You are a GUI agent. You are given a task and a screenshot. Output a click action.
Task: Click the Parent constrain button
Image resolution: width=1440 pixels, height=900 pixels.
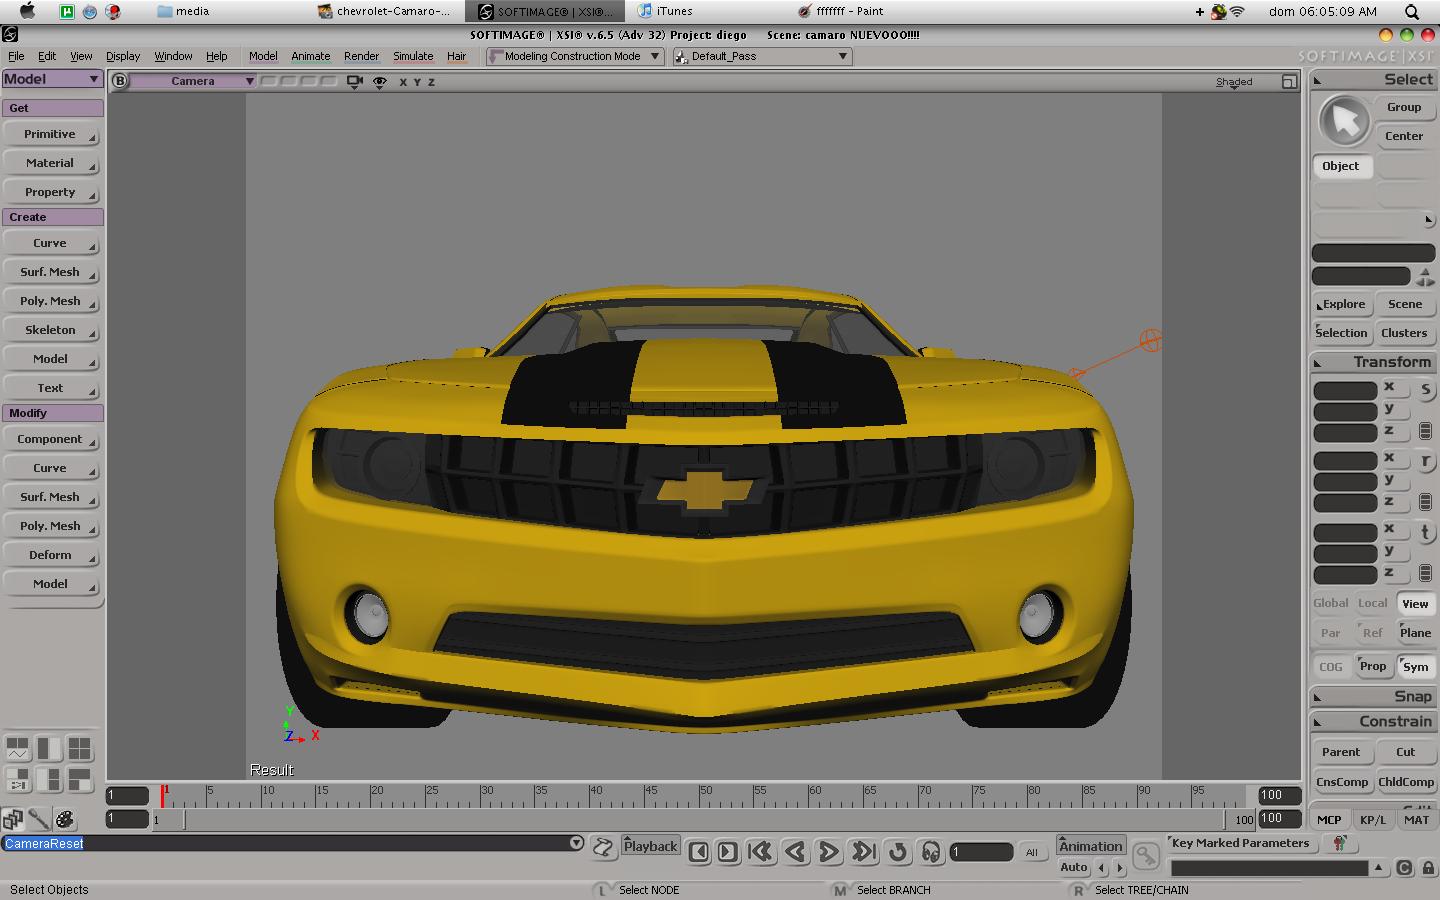pos(1341,752)
